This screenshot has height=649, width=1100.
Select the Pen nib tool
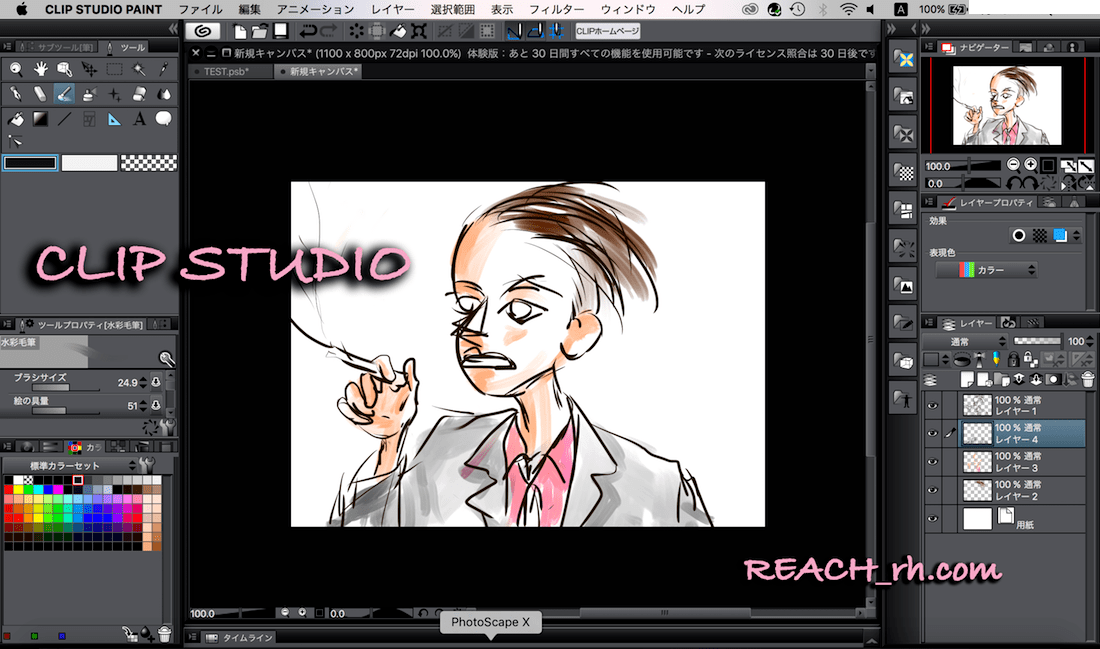pyautogui.click(x=15, y=94)
